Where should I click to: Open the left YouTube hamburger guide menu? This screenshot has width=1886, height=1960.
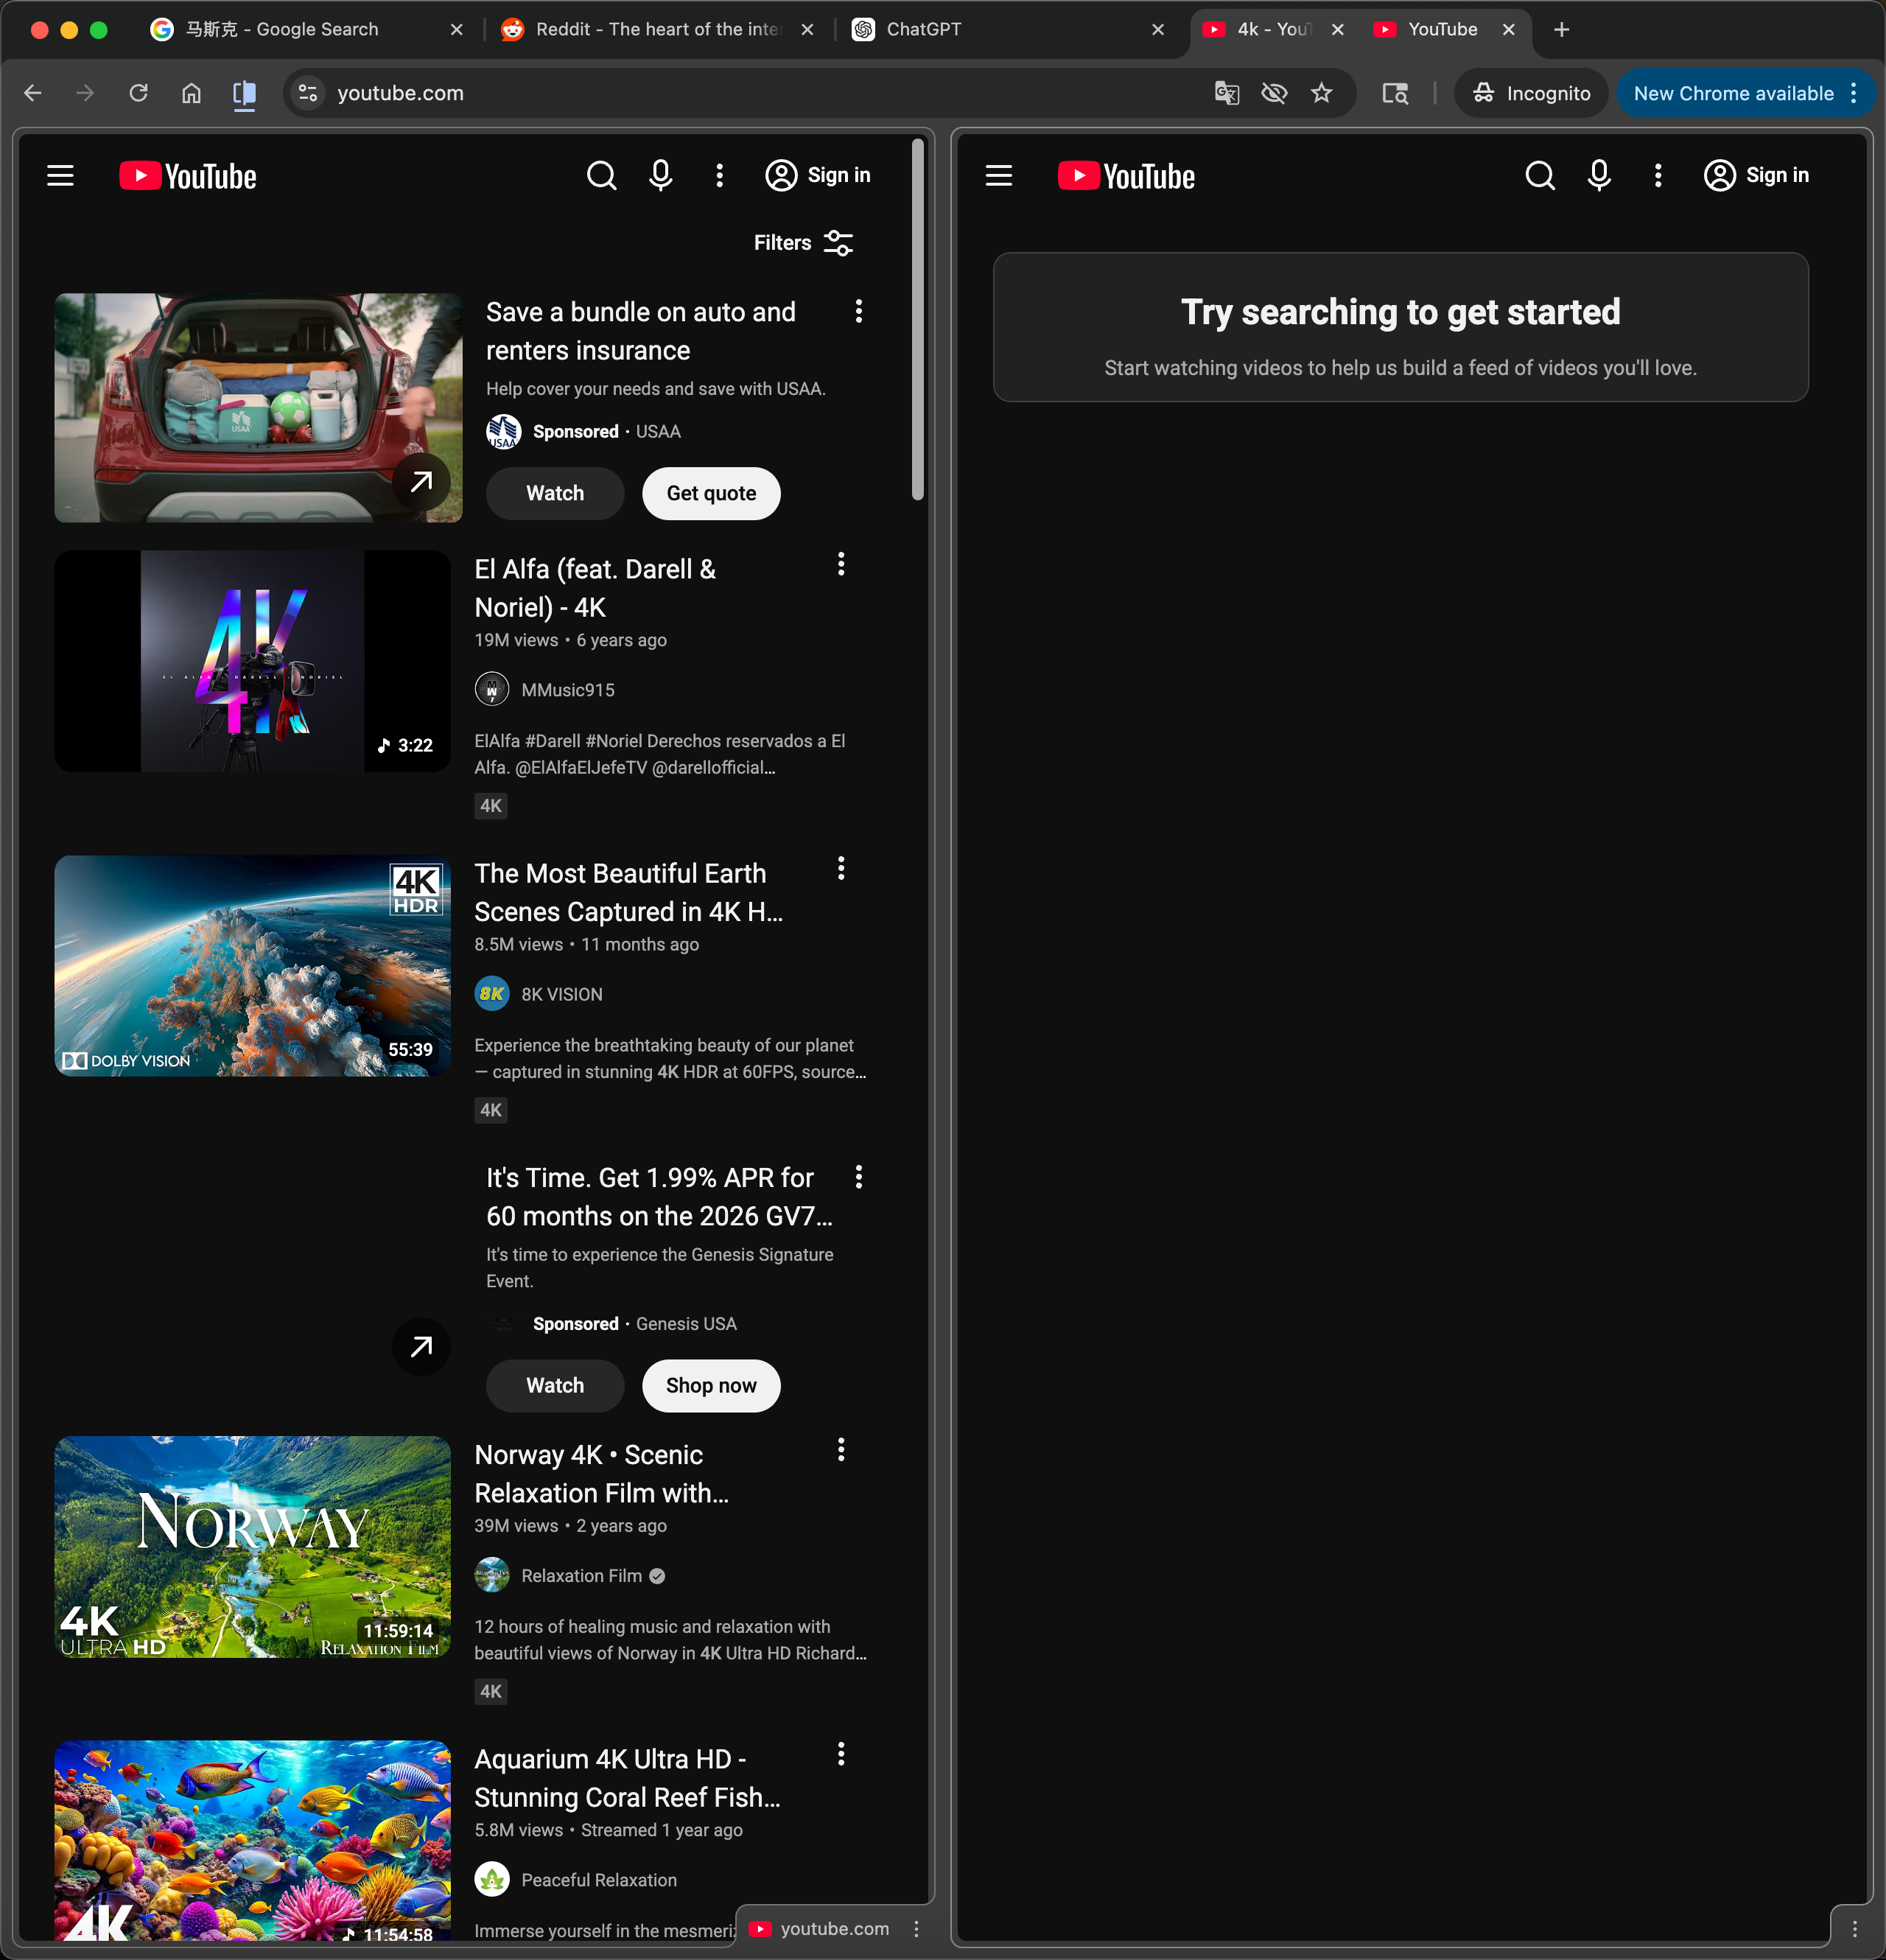[61, 176]
